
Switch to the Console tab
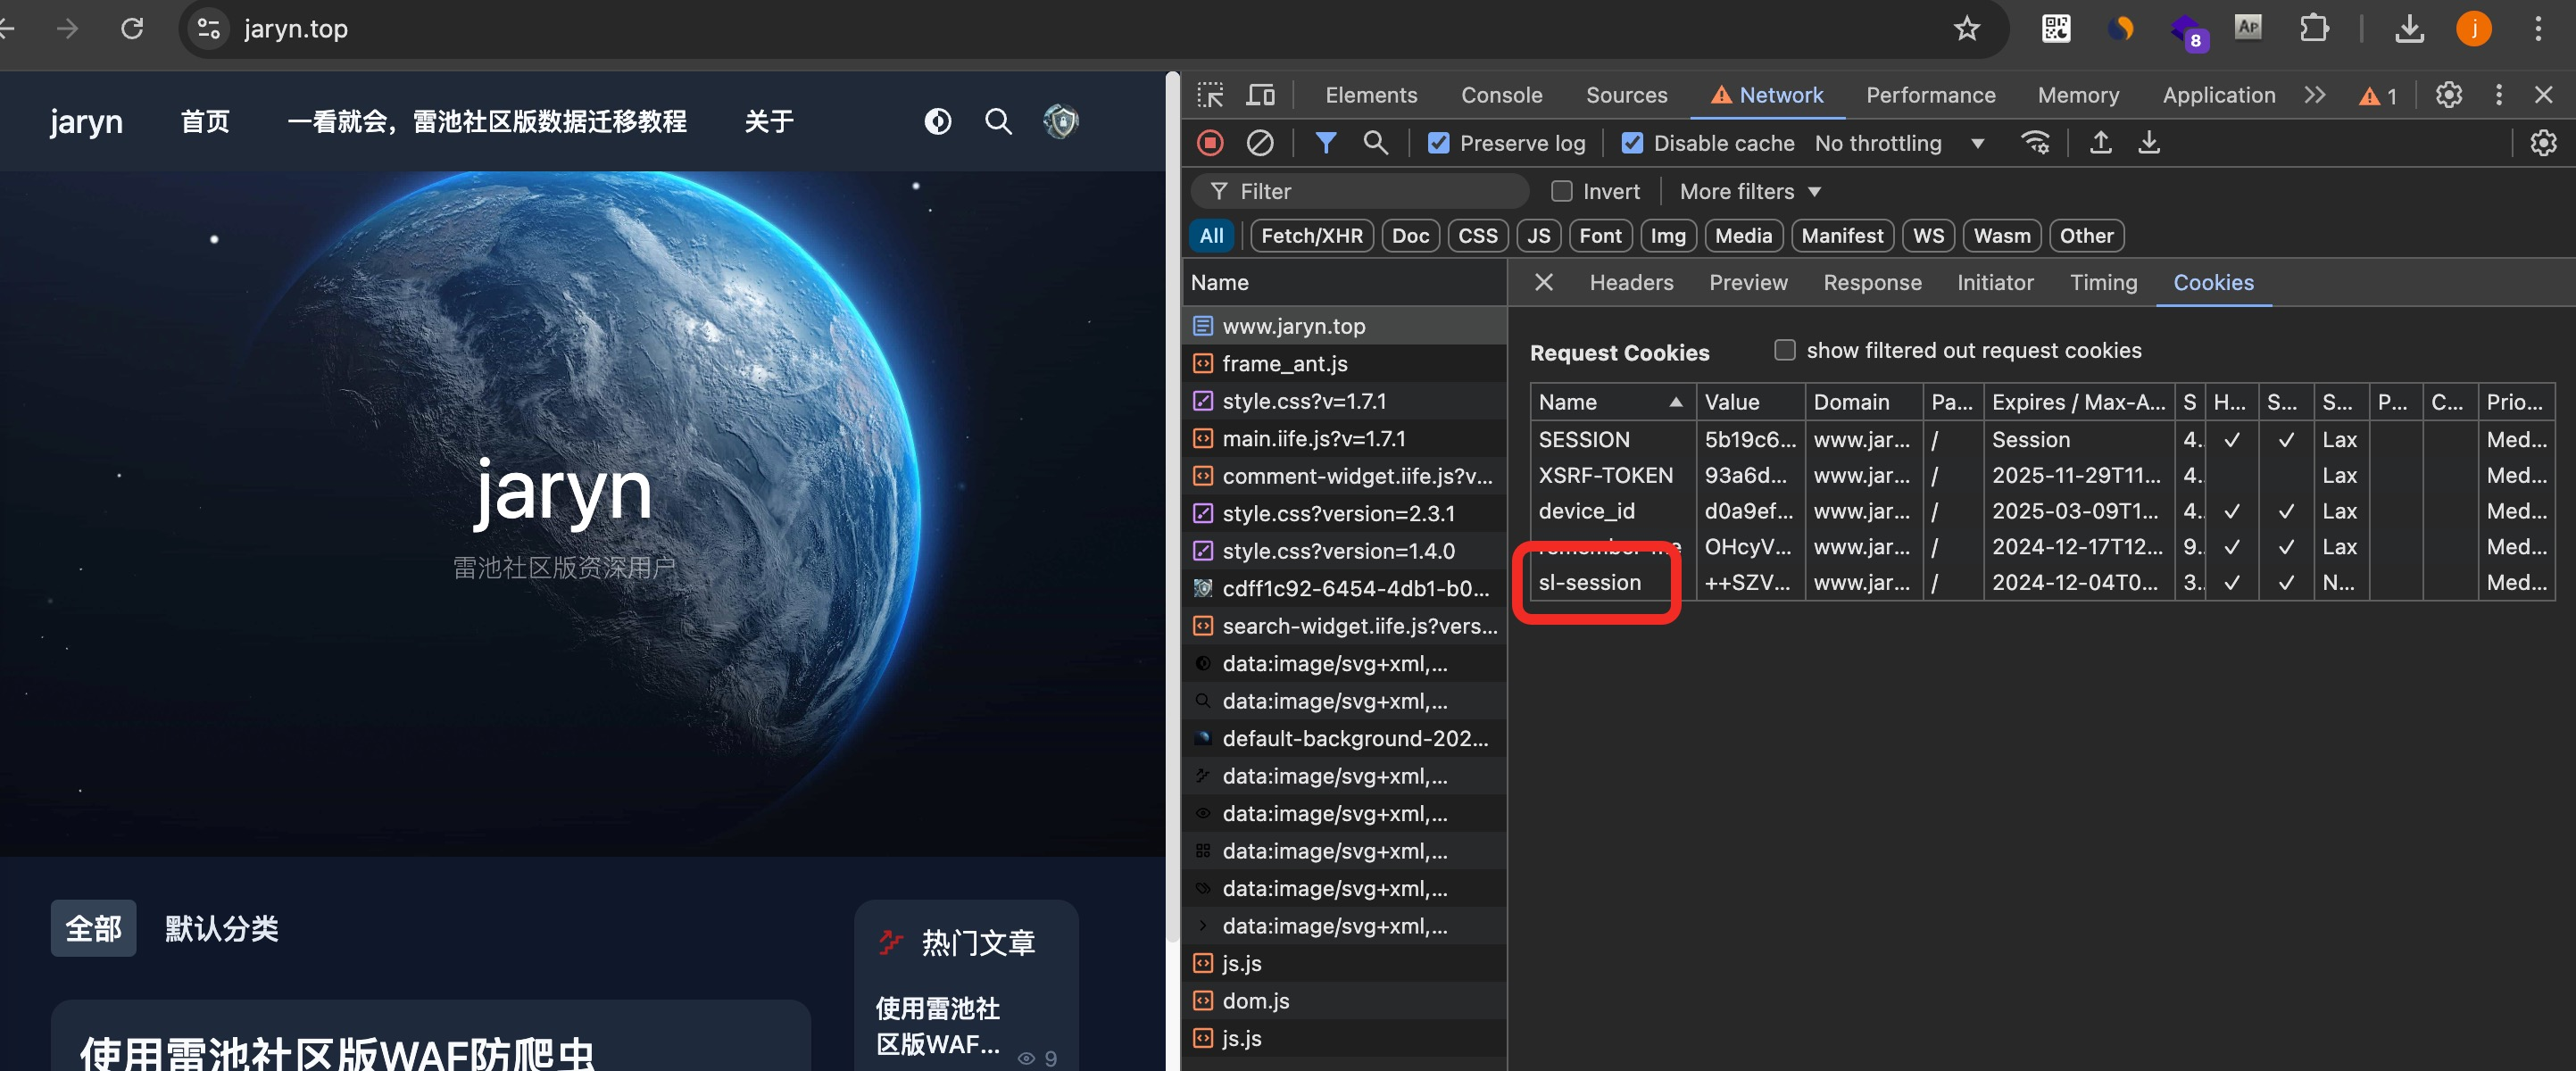1501,95
